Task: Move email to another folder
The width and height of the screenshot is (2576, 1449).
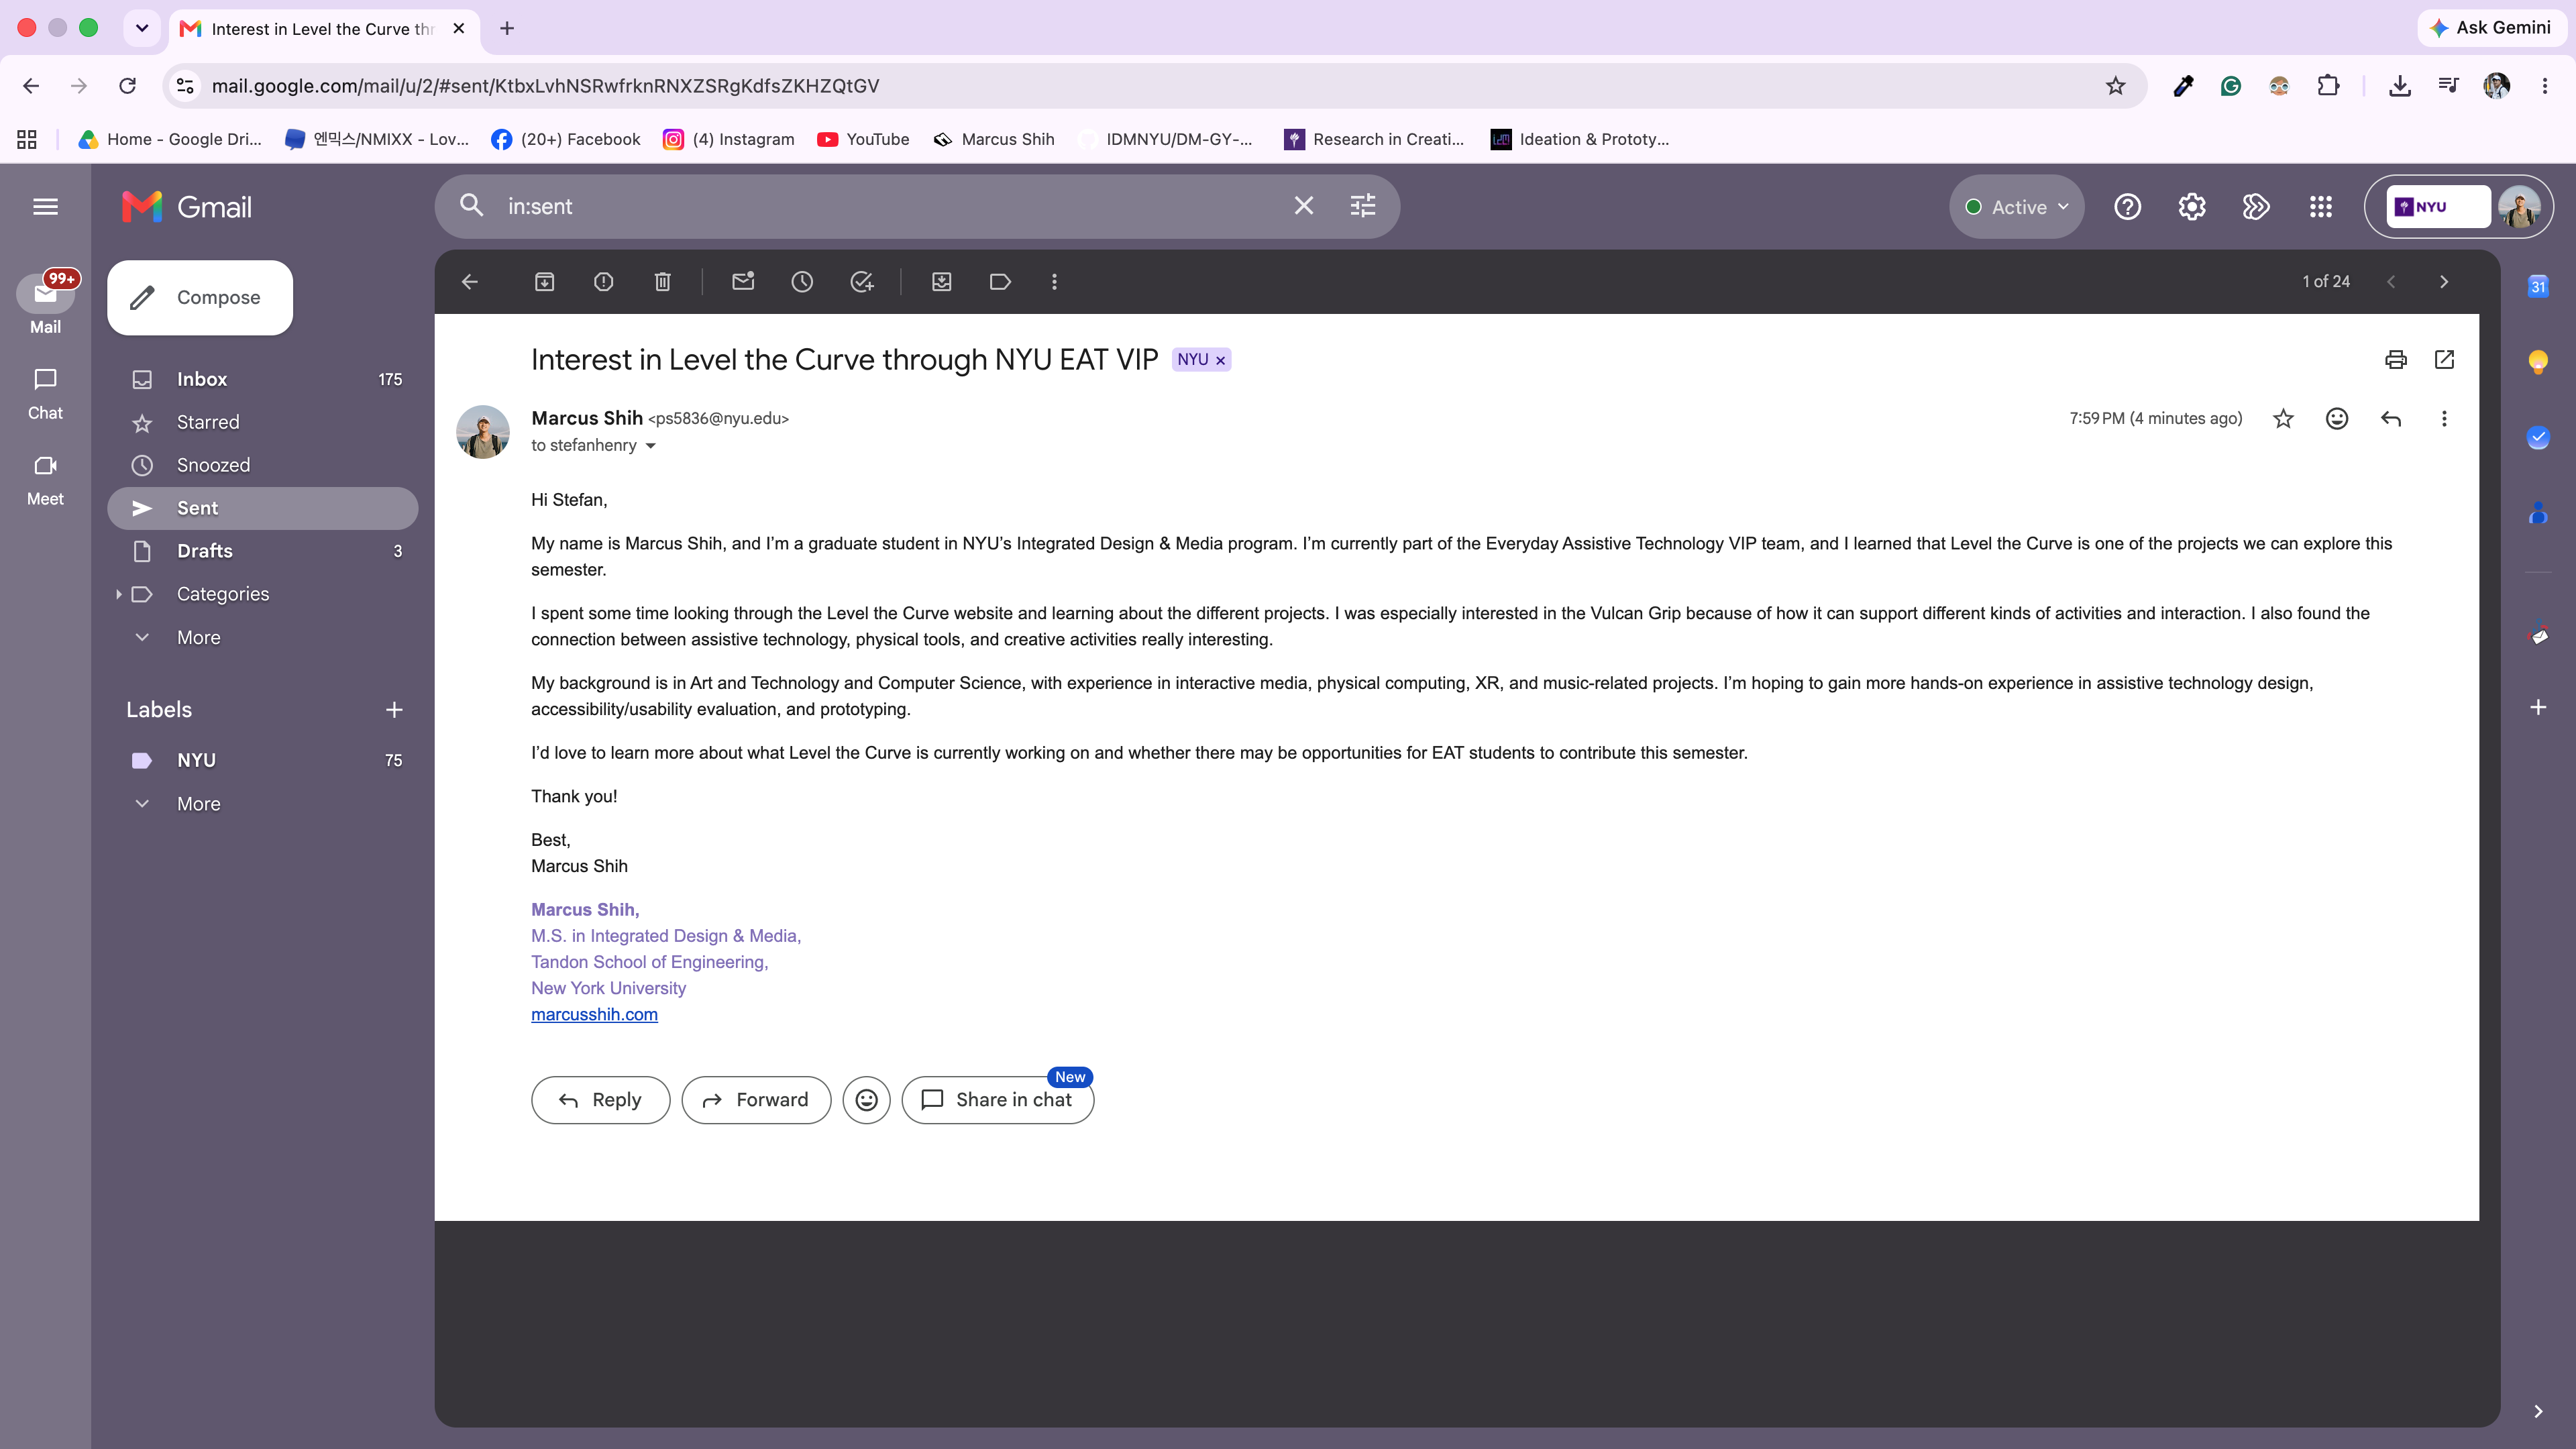Action: [942, 282]
